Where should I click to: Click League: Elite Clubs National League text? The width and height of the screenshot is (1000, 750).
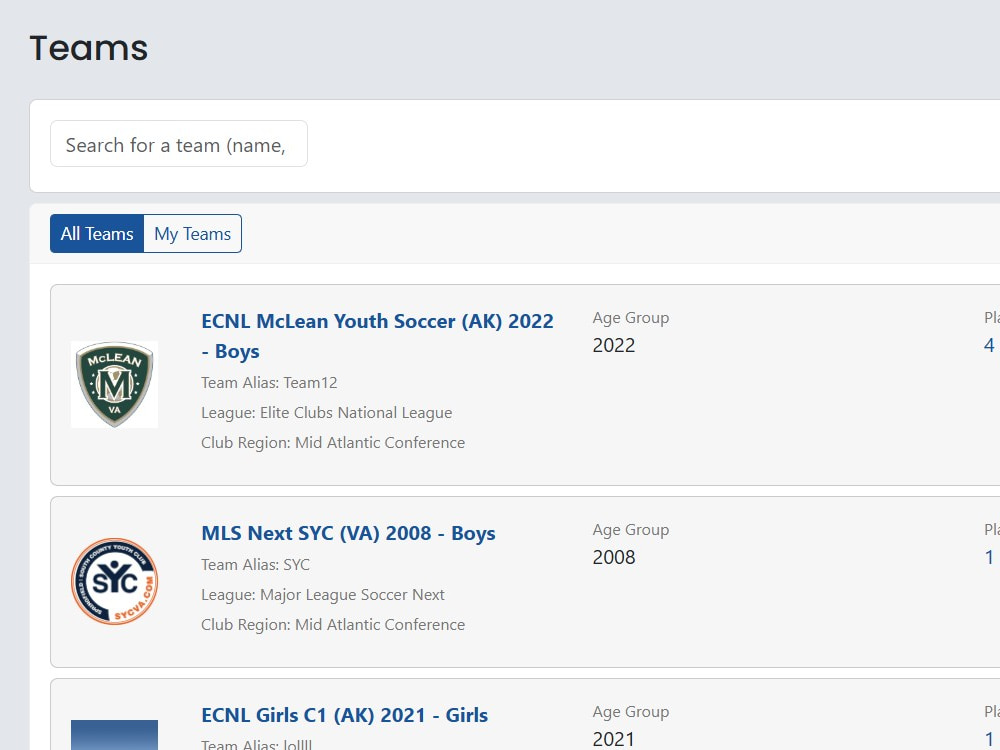327,413
